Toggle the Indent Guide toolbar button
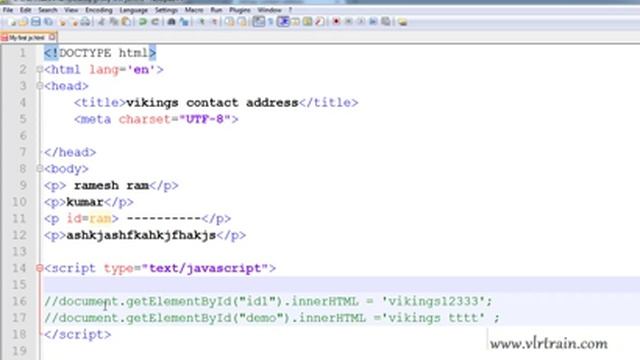 283,22
